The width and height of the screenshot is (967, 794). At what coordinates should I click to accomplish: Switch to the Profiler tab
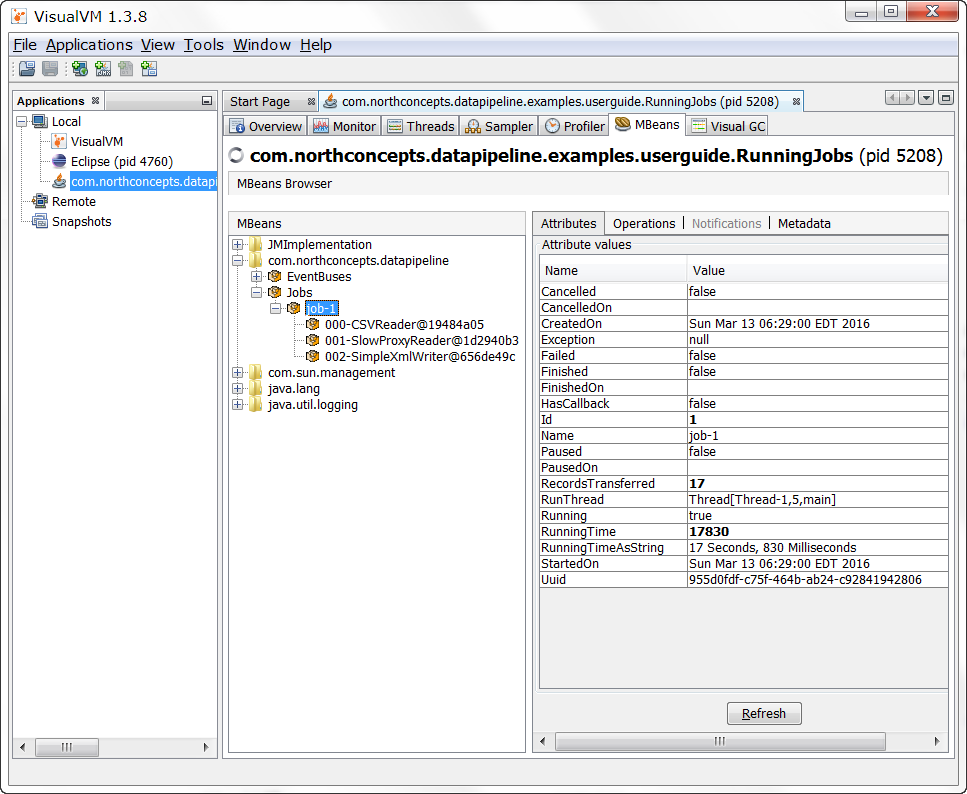[575, 126]
